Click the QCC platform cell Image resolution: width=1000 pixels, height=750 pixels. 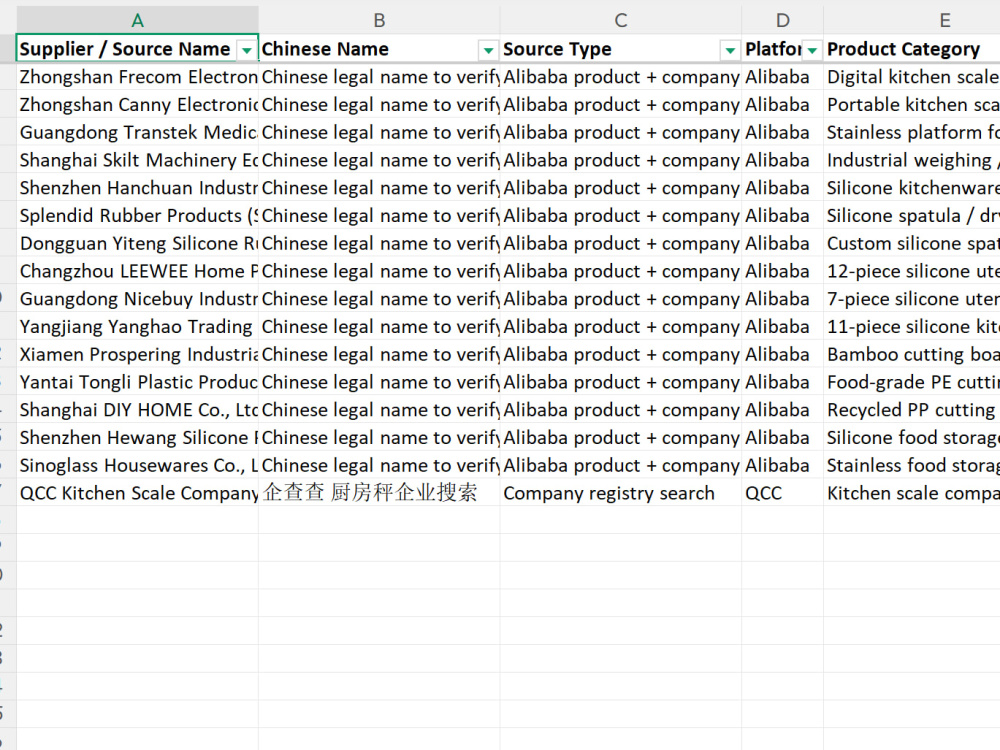pos(783,493)
